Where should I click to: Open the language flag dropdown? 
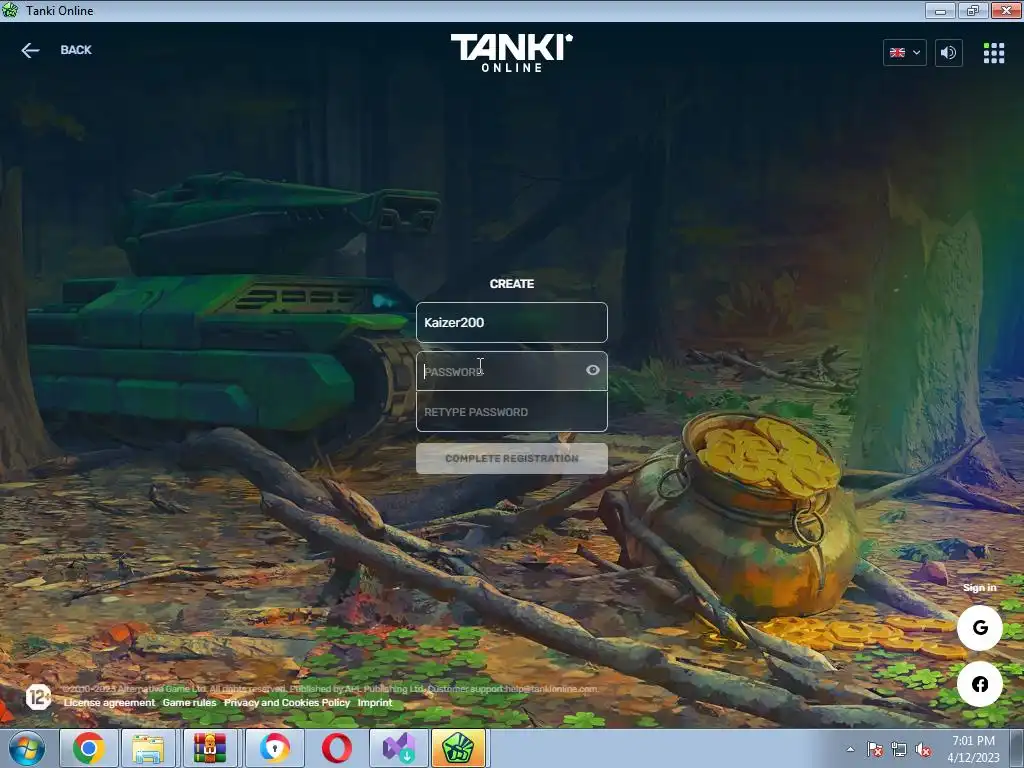point(904,52)
